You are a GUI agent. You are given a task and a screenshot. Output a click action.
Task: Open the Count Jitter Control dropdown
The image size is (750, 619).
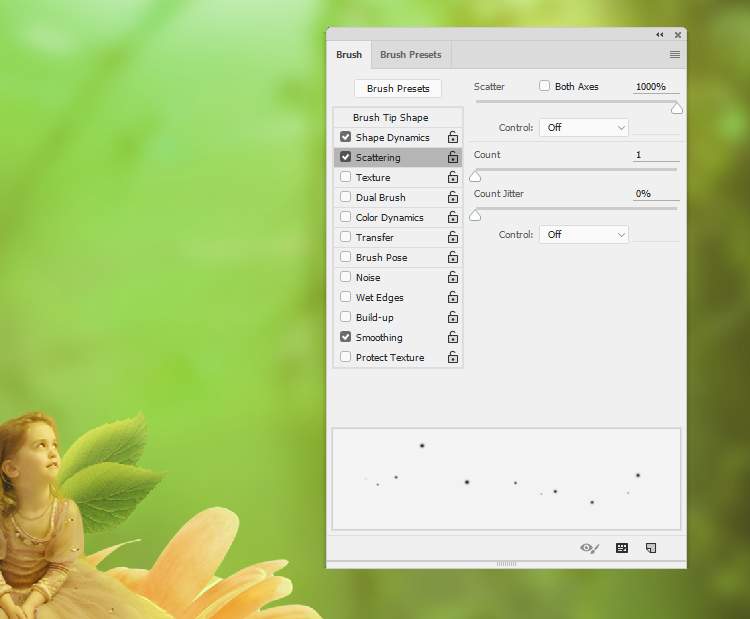pyautogui.click(x=584, y=235)
